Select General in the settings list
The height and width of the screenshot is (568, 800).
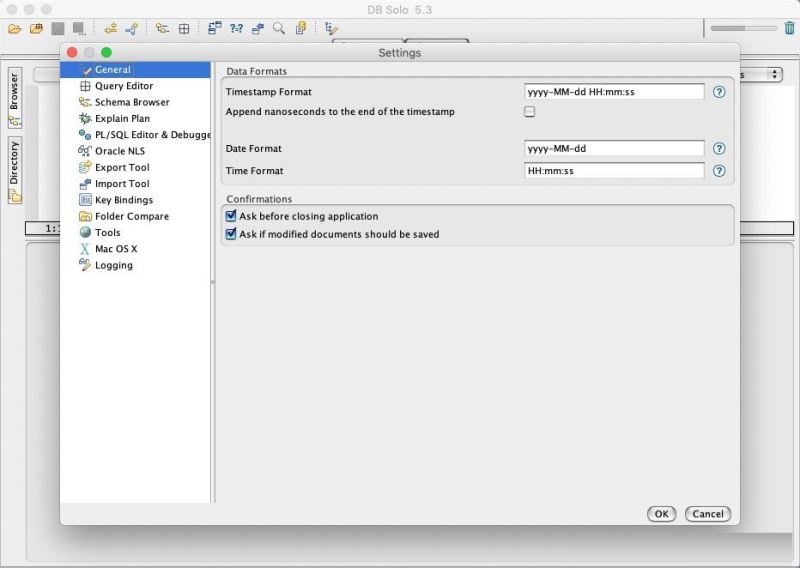click(135, 70)
